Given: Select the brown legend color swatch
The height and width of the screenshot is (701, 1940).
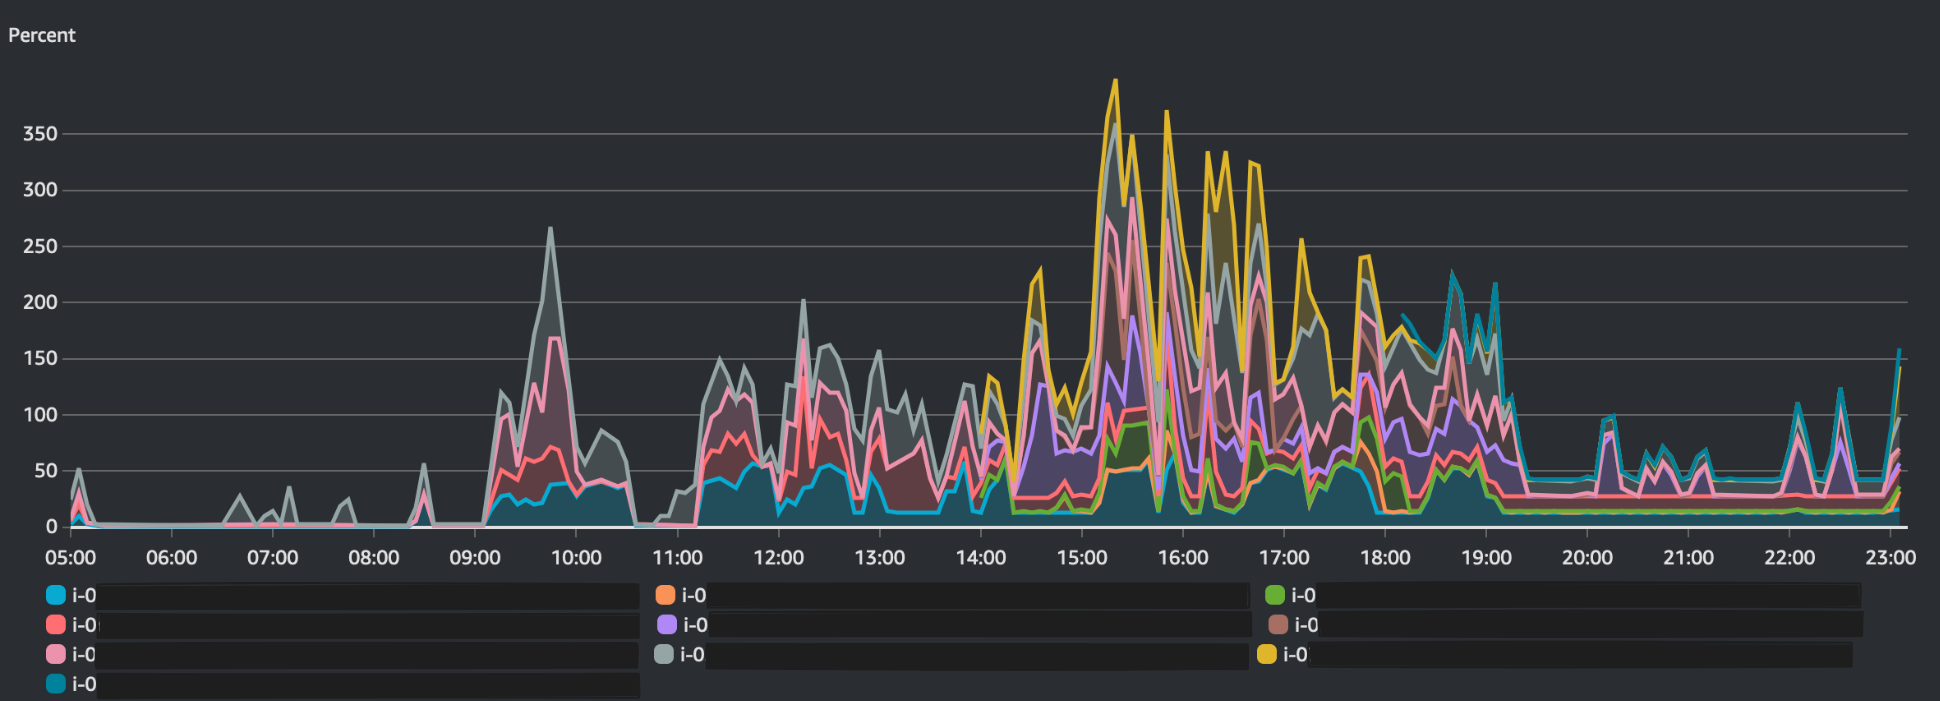Looking at the screenshot, I should coord(1278,625).
